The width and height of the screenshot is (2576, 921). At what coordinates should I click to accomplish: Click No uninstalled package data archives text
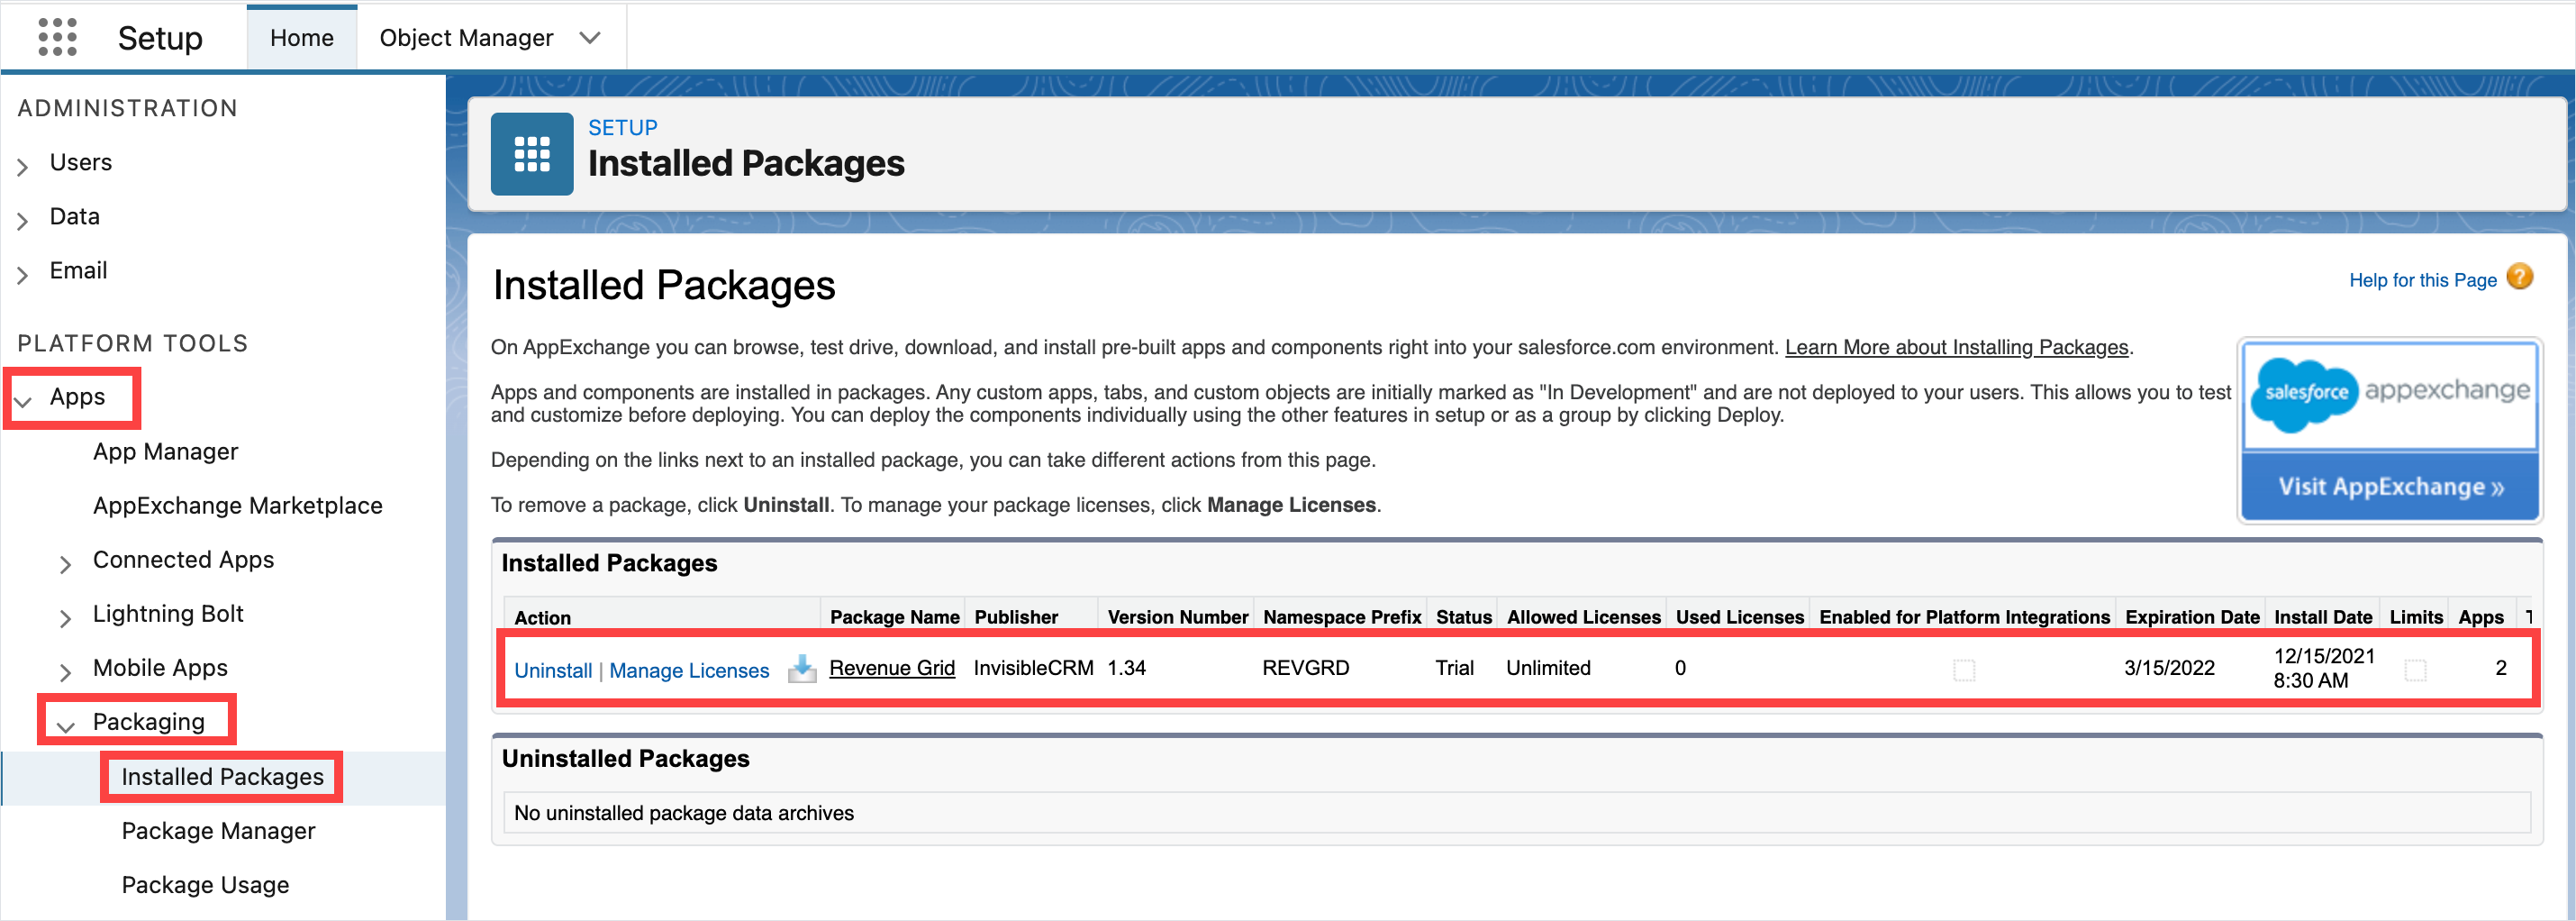pyautogui.click(x=683, y=812)
